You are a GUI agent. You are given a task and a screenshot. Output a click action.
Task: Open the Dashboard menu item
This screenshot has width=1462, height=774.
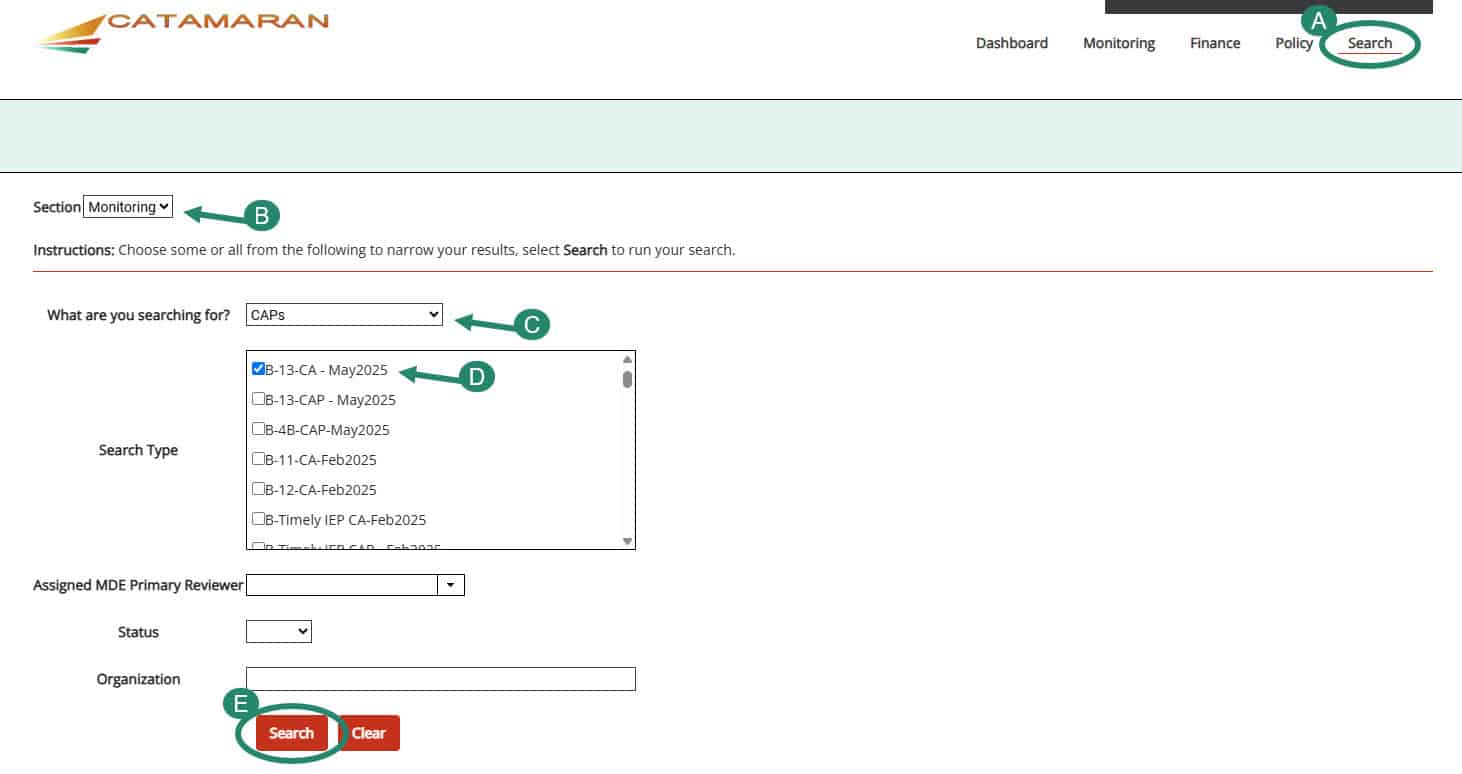point(1012,43)
